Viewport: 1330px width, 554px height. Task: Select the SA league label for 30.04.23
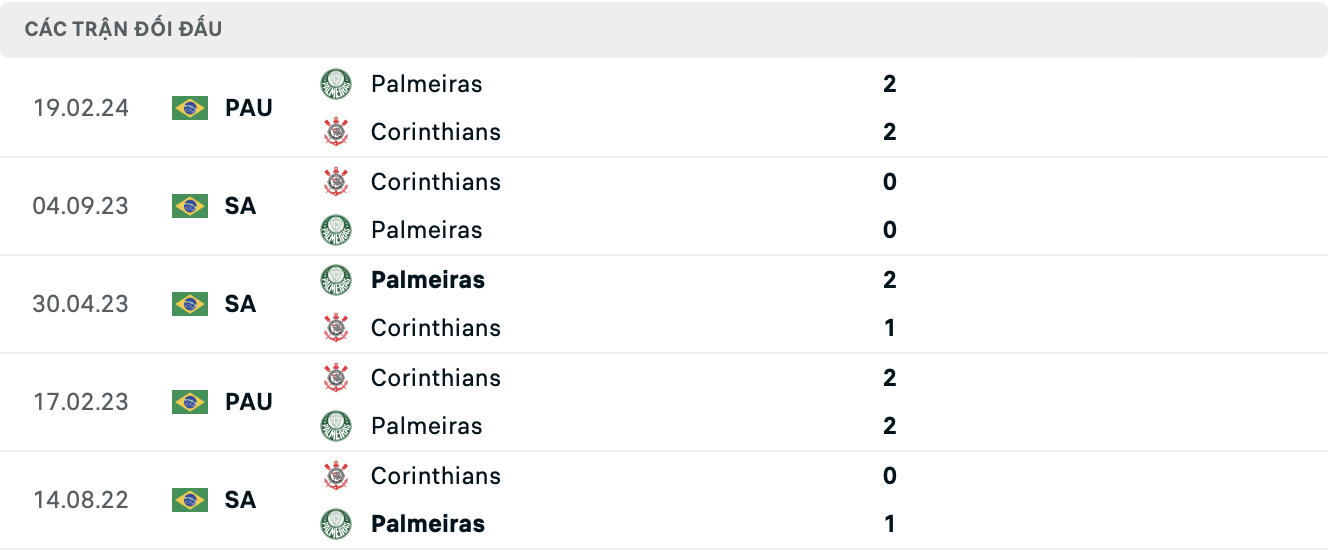coord(241,304)
